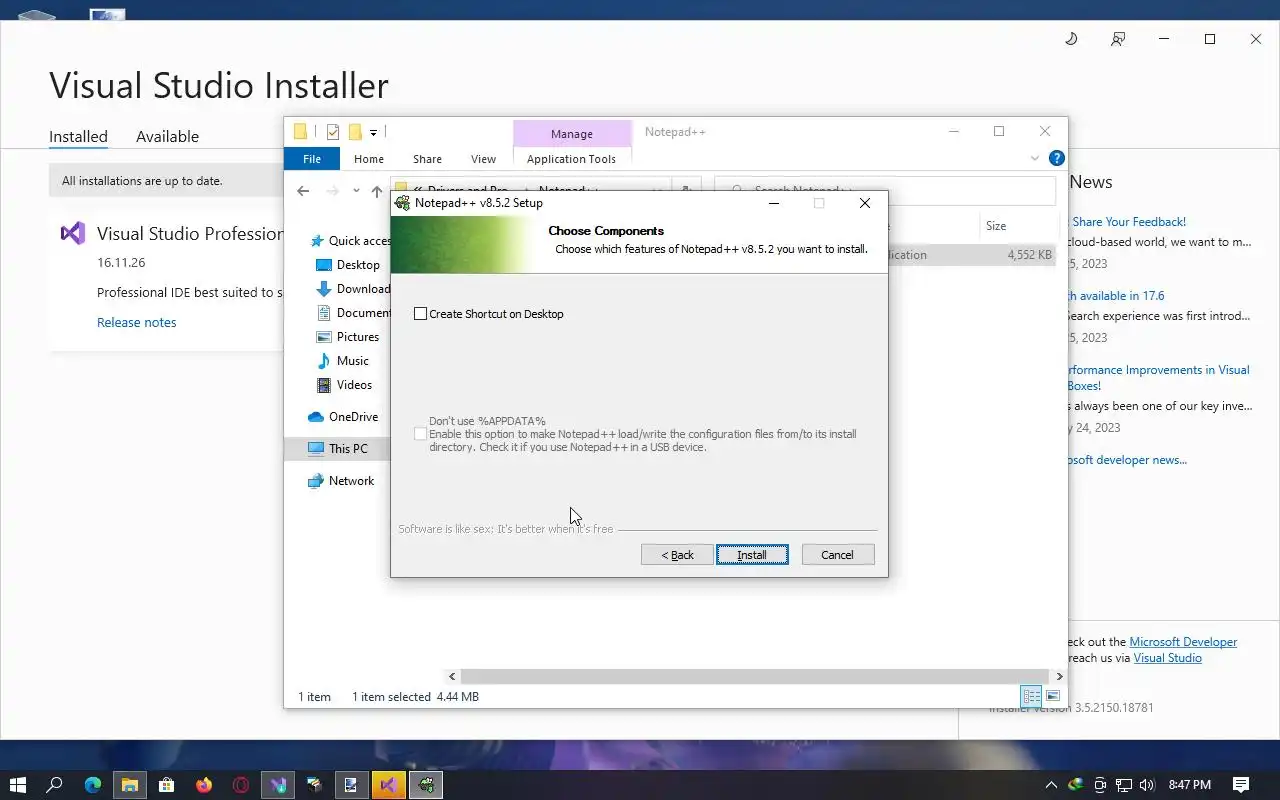1280x800 pixels.
Task: Launch Firefox from taskbar
Action: 204,785
